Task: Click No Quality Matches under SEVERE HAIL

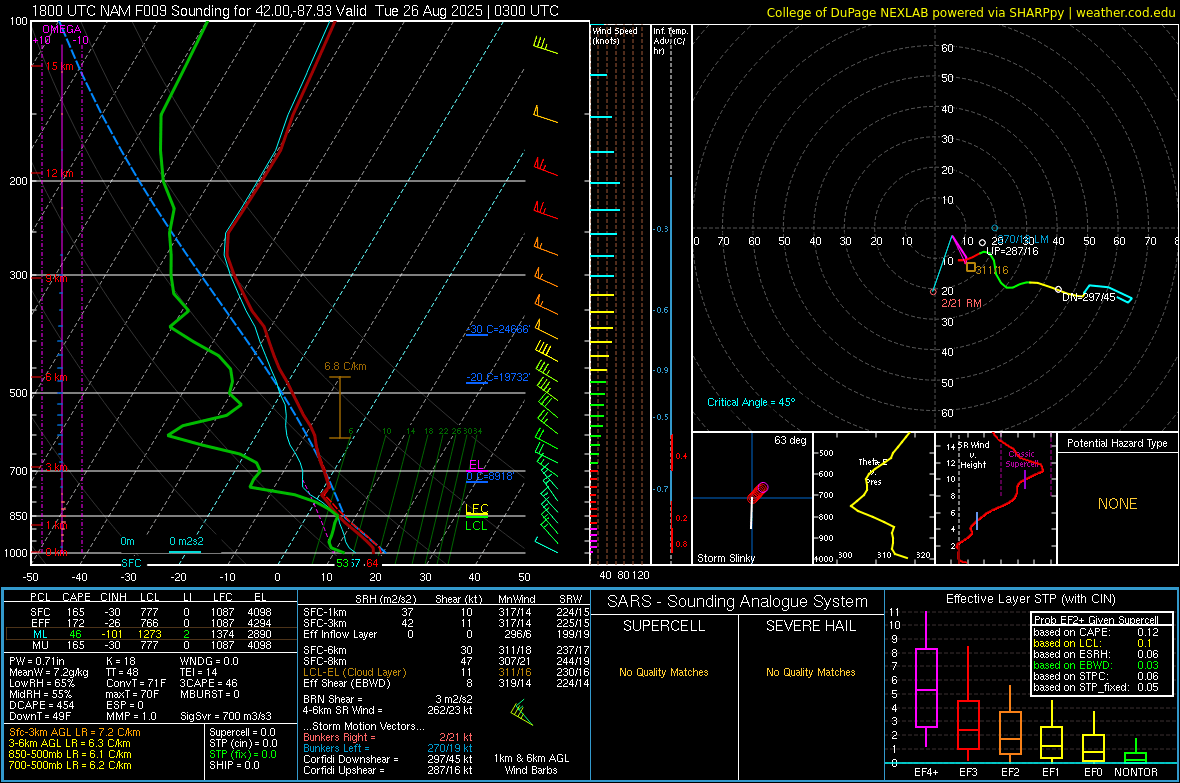Action: pyautogui.click(x=810, y=672)
